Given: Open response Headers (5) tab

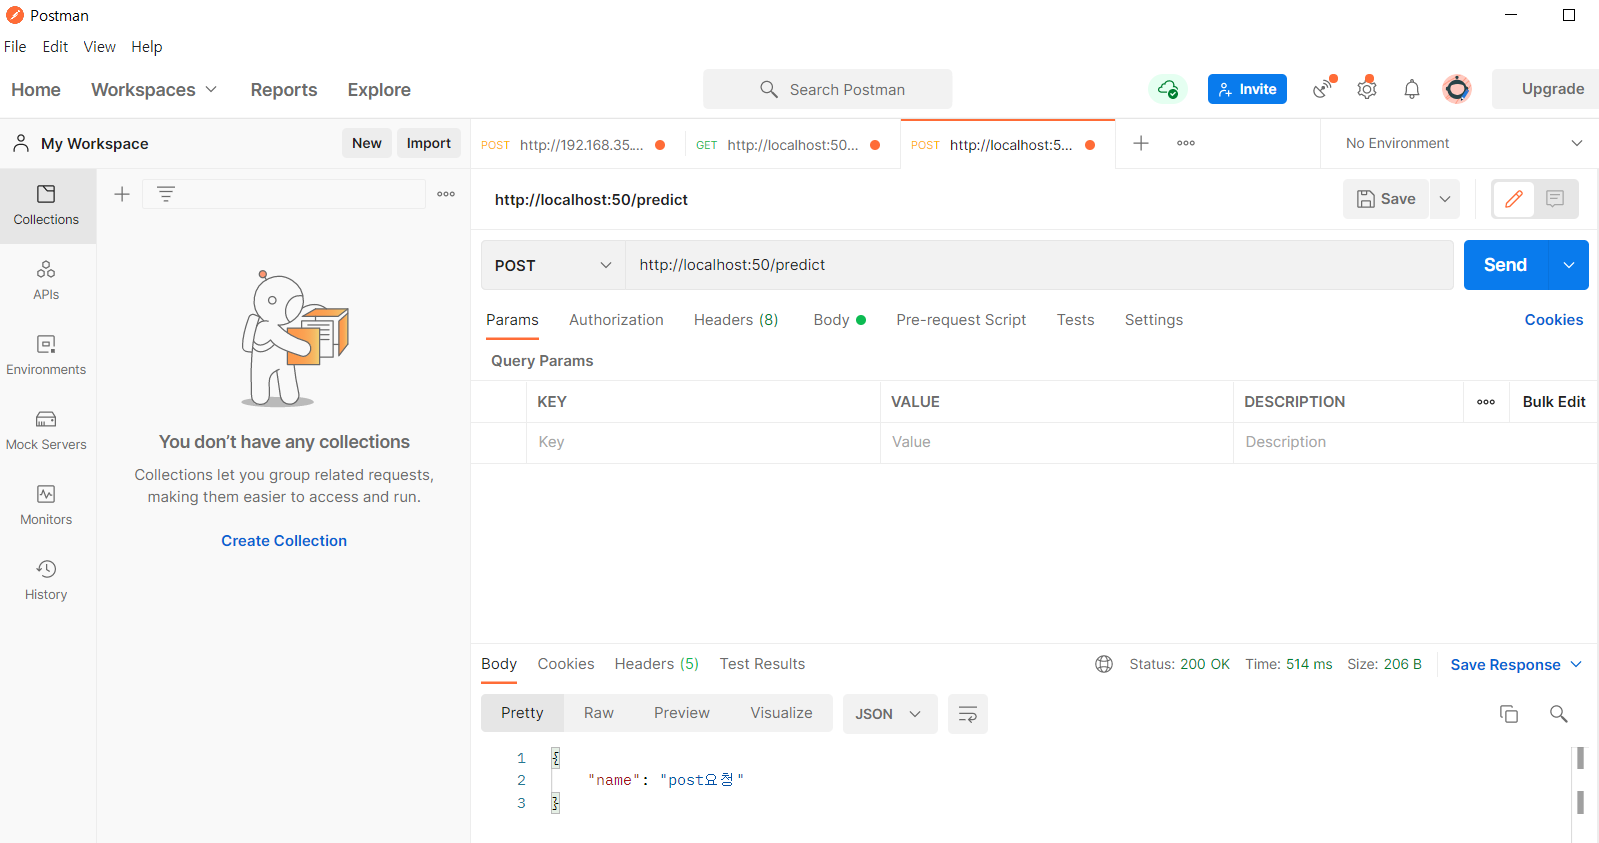Looking at the screenshot, I should [656, 664].
